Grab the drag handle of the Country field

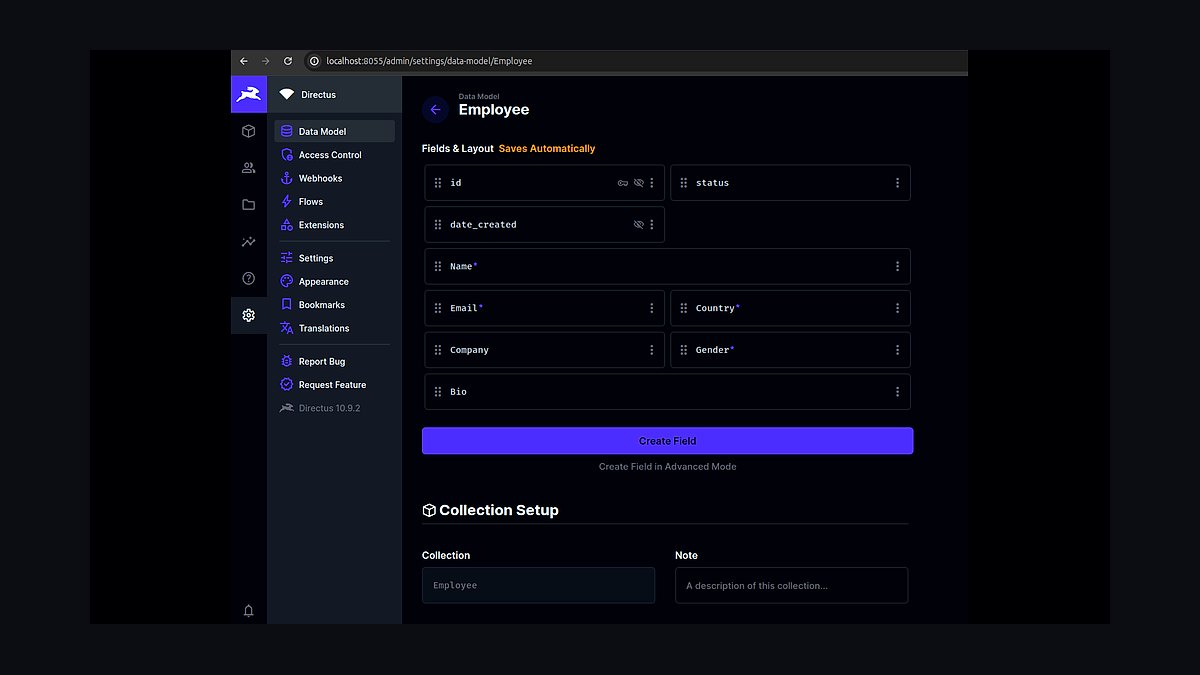tap(684, 308)
